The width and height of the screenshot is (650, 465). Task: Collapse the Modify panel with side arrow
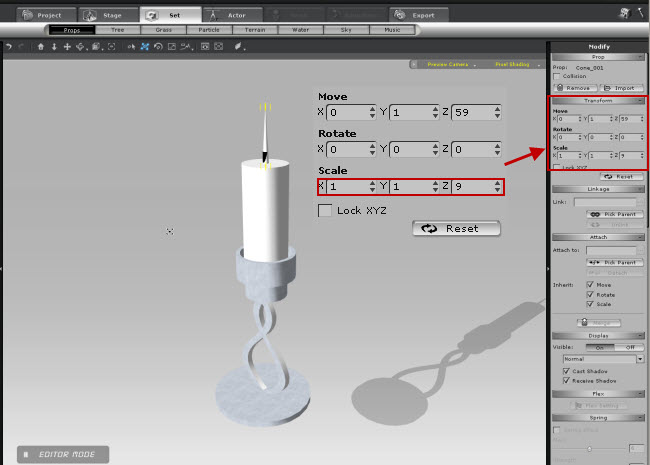coord(548,269)
